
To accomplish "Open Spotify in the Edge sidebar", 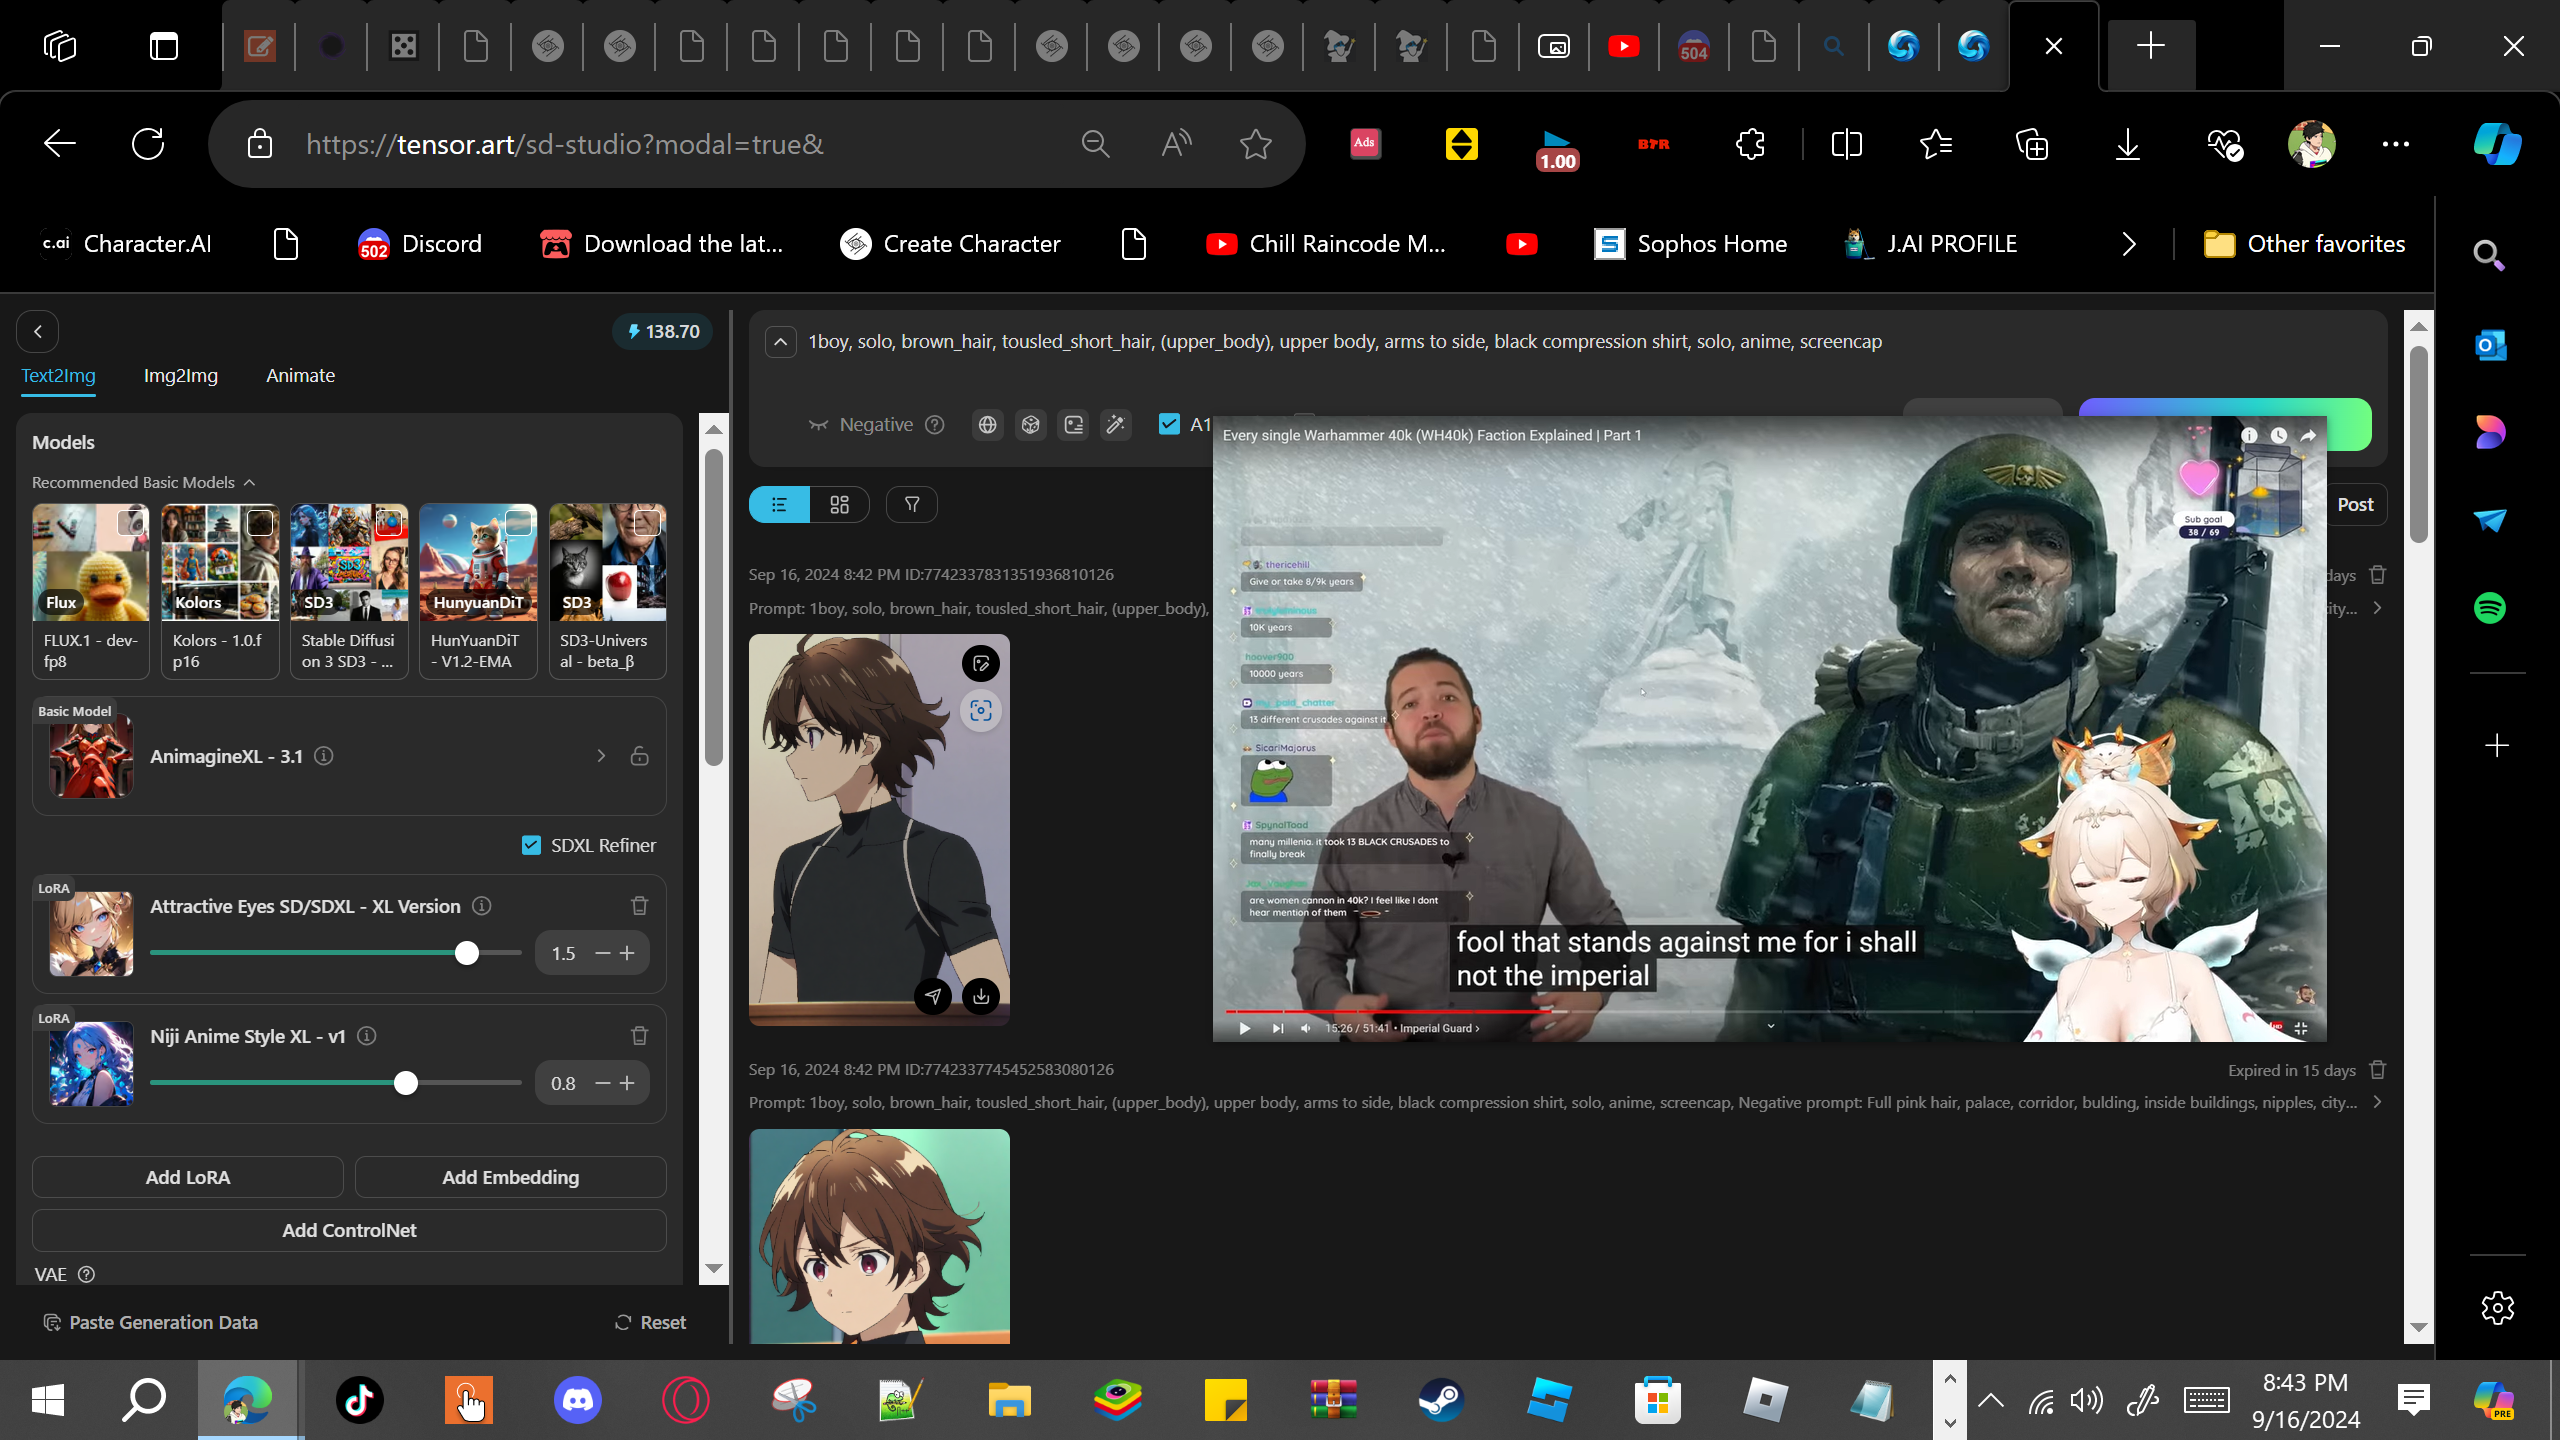I will click(2490, 608).
